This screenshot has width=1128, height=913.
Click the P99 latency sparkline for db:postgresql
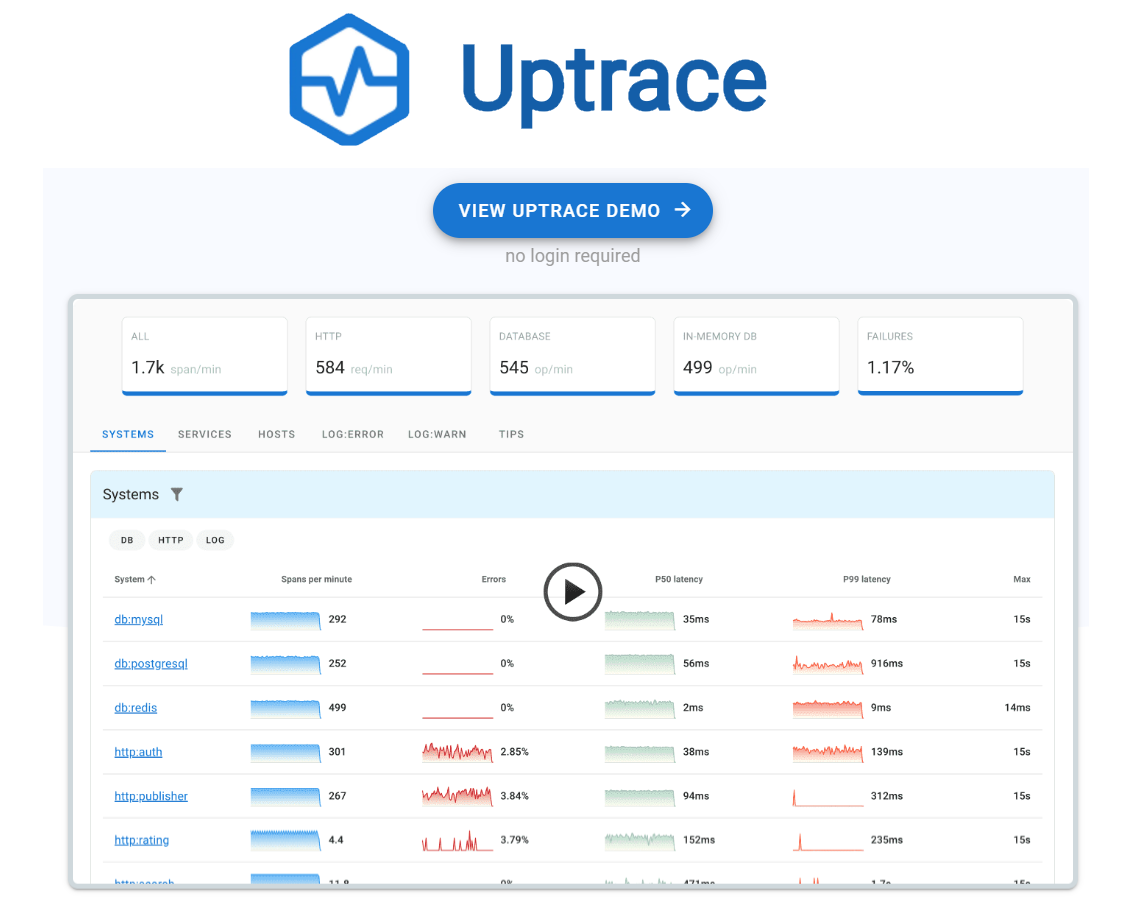point(827,663)
